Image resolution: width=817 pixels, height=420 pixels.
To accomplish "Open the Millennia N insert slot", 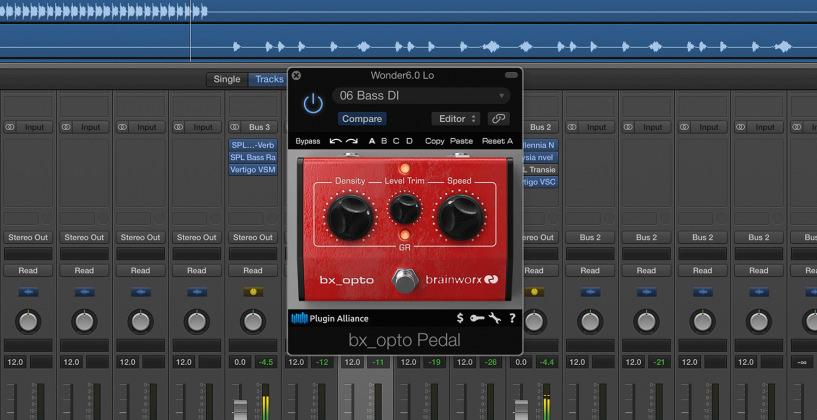I will click(540, 145).
